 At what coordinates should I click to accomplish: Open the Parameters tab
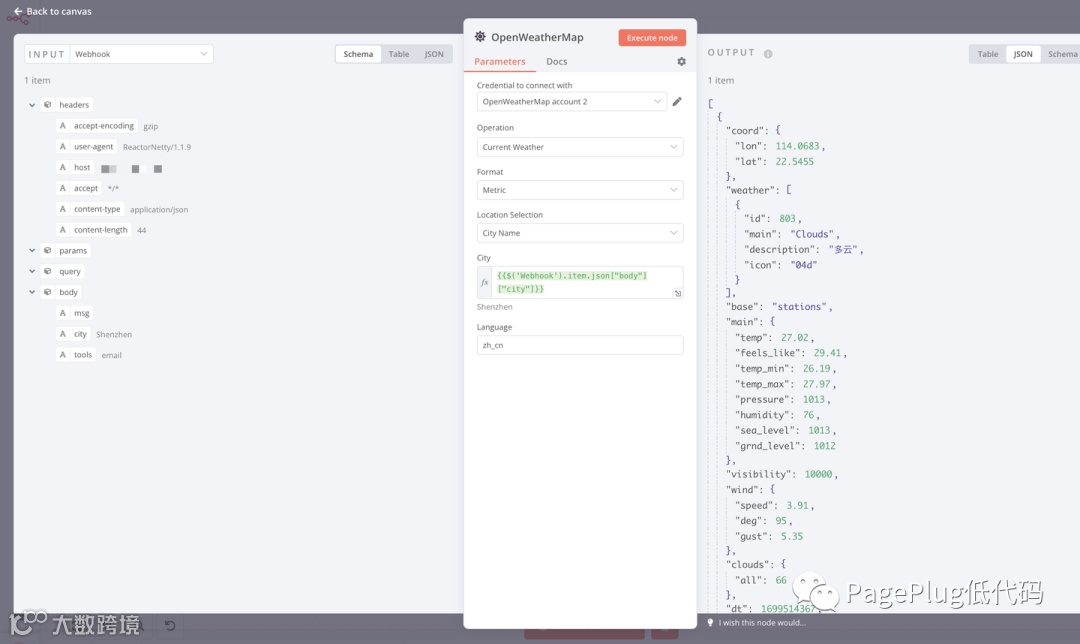coord(499,61)
